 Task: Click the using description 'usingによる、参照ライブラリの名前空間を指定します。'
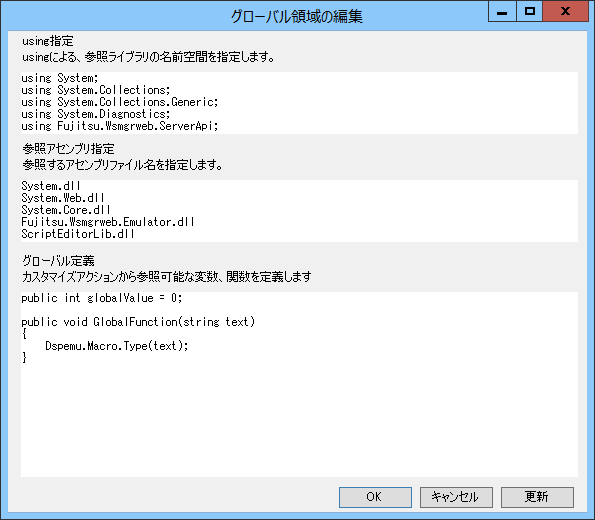pyautogui.click(x=148, y=57)
